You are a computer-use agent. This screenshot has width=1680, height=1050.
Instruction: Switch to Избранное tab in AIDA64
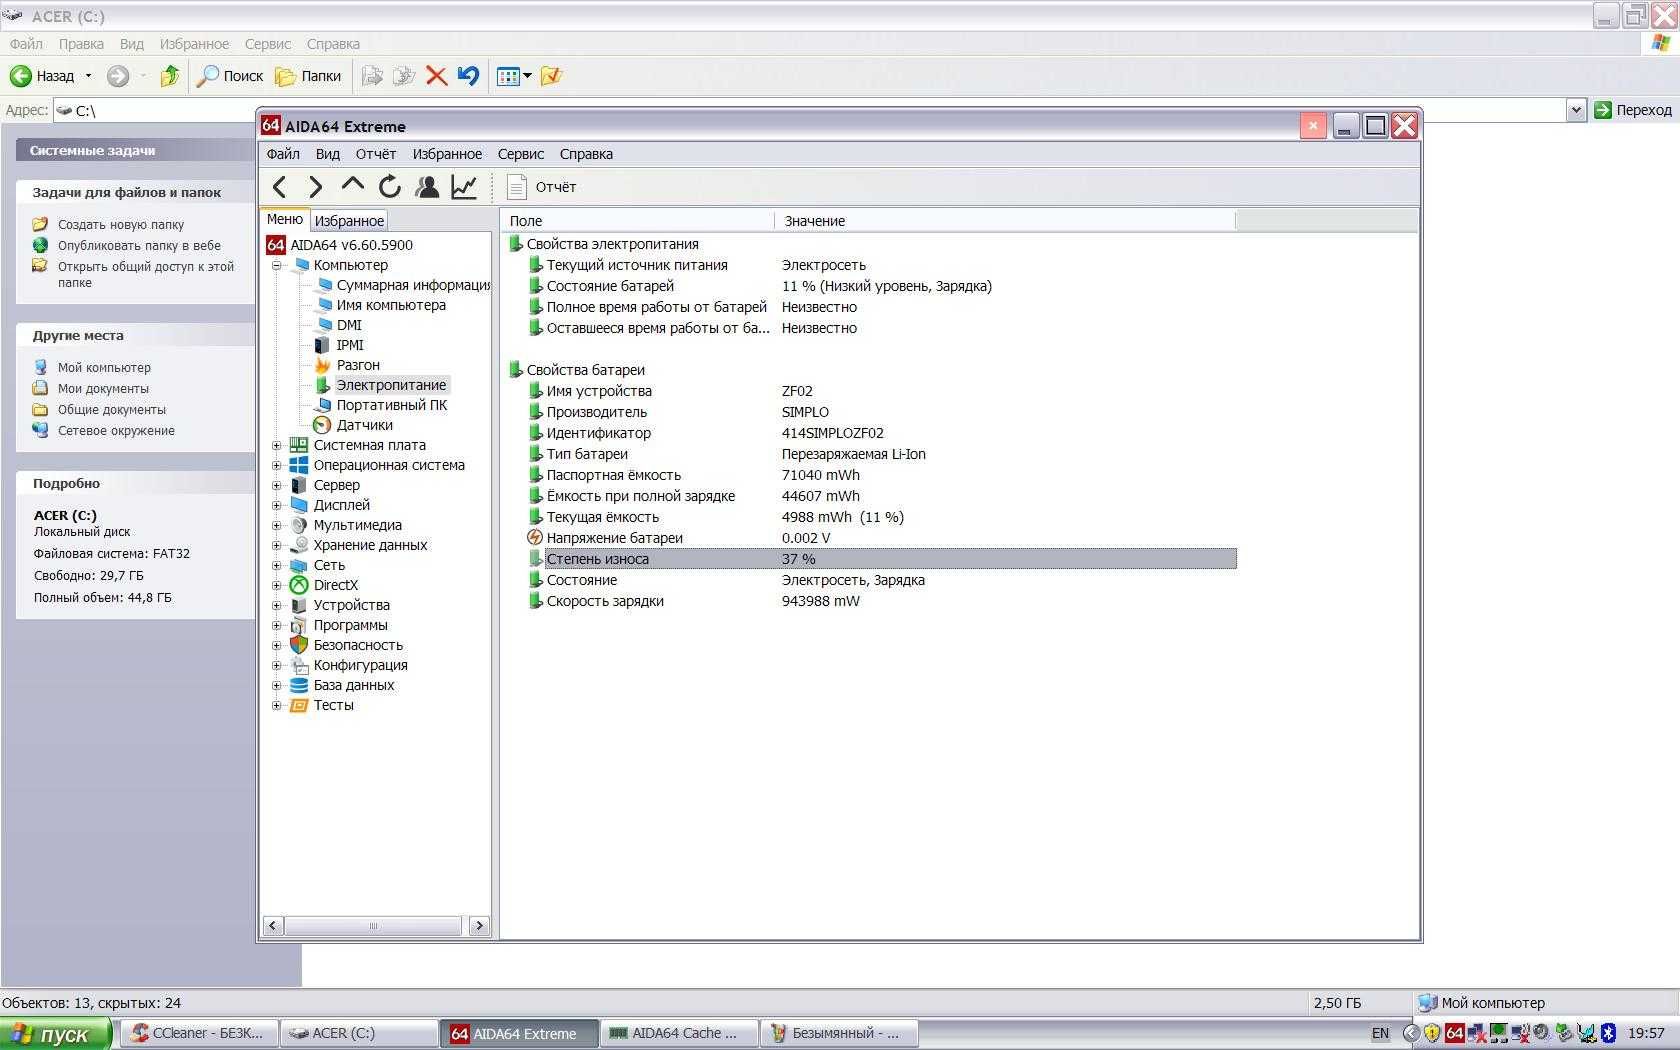[x=348, y=221]
